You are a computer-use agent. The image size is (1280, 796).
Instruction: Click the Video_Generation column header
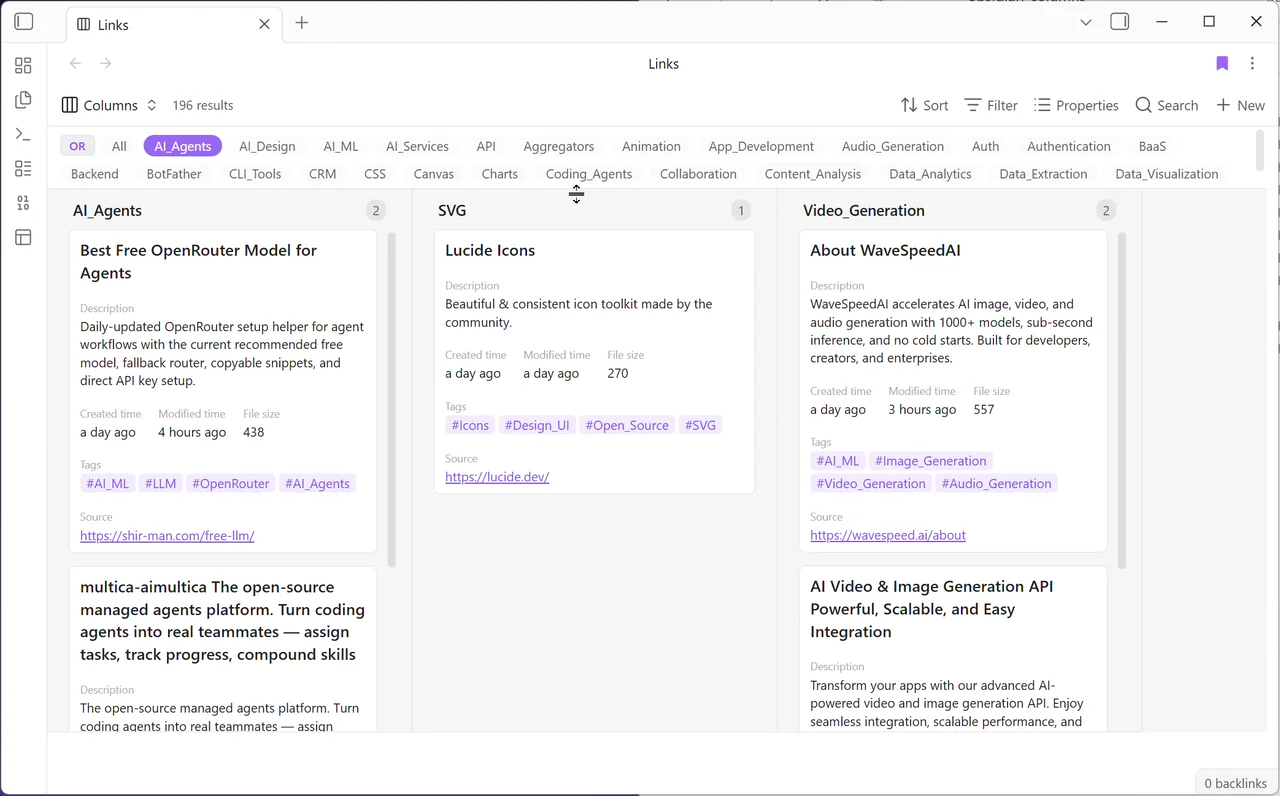pyautogui.click(x=864, y=210)
